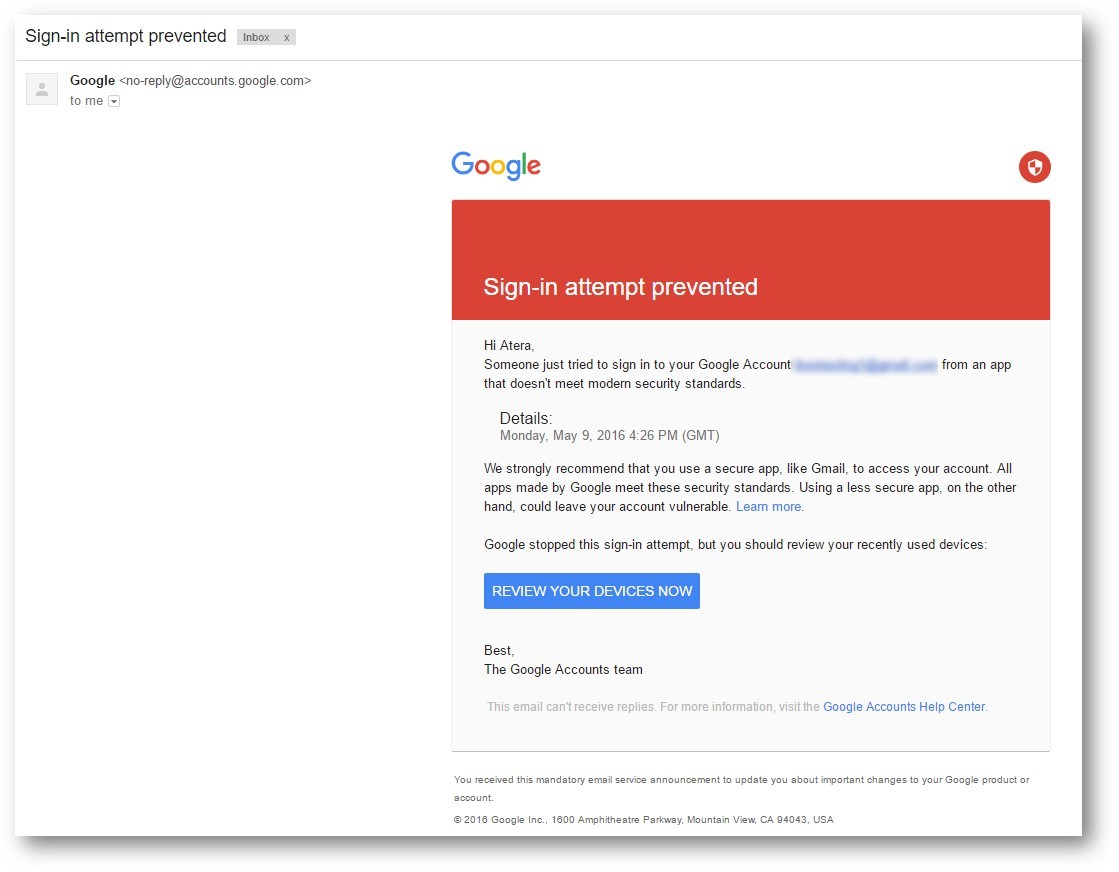This screenshot has width=1119, height=872.
Task: Click the email subject line at top
Action: 126,36
